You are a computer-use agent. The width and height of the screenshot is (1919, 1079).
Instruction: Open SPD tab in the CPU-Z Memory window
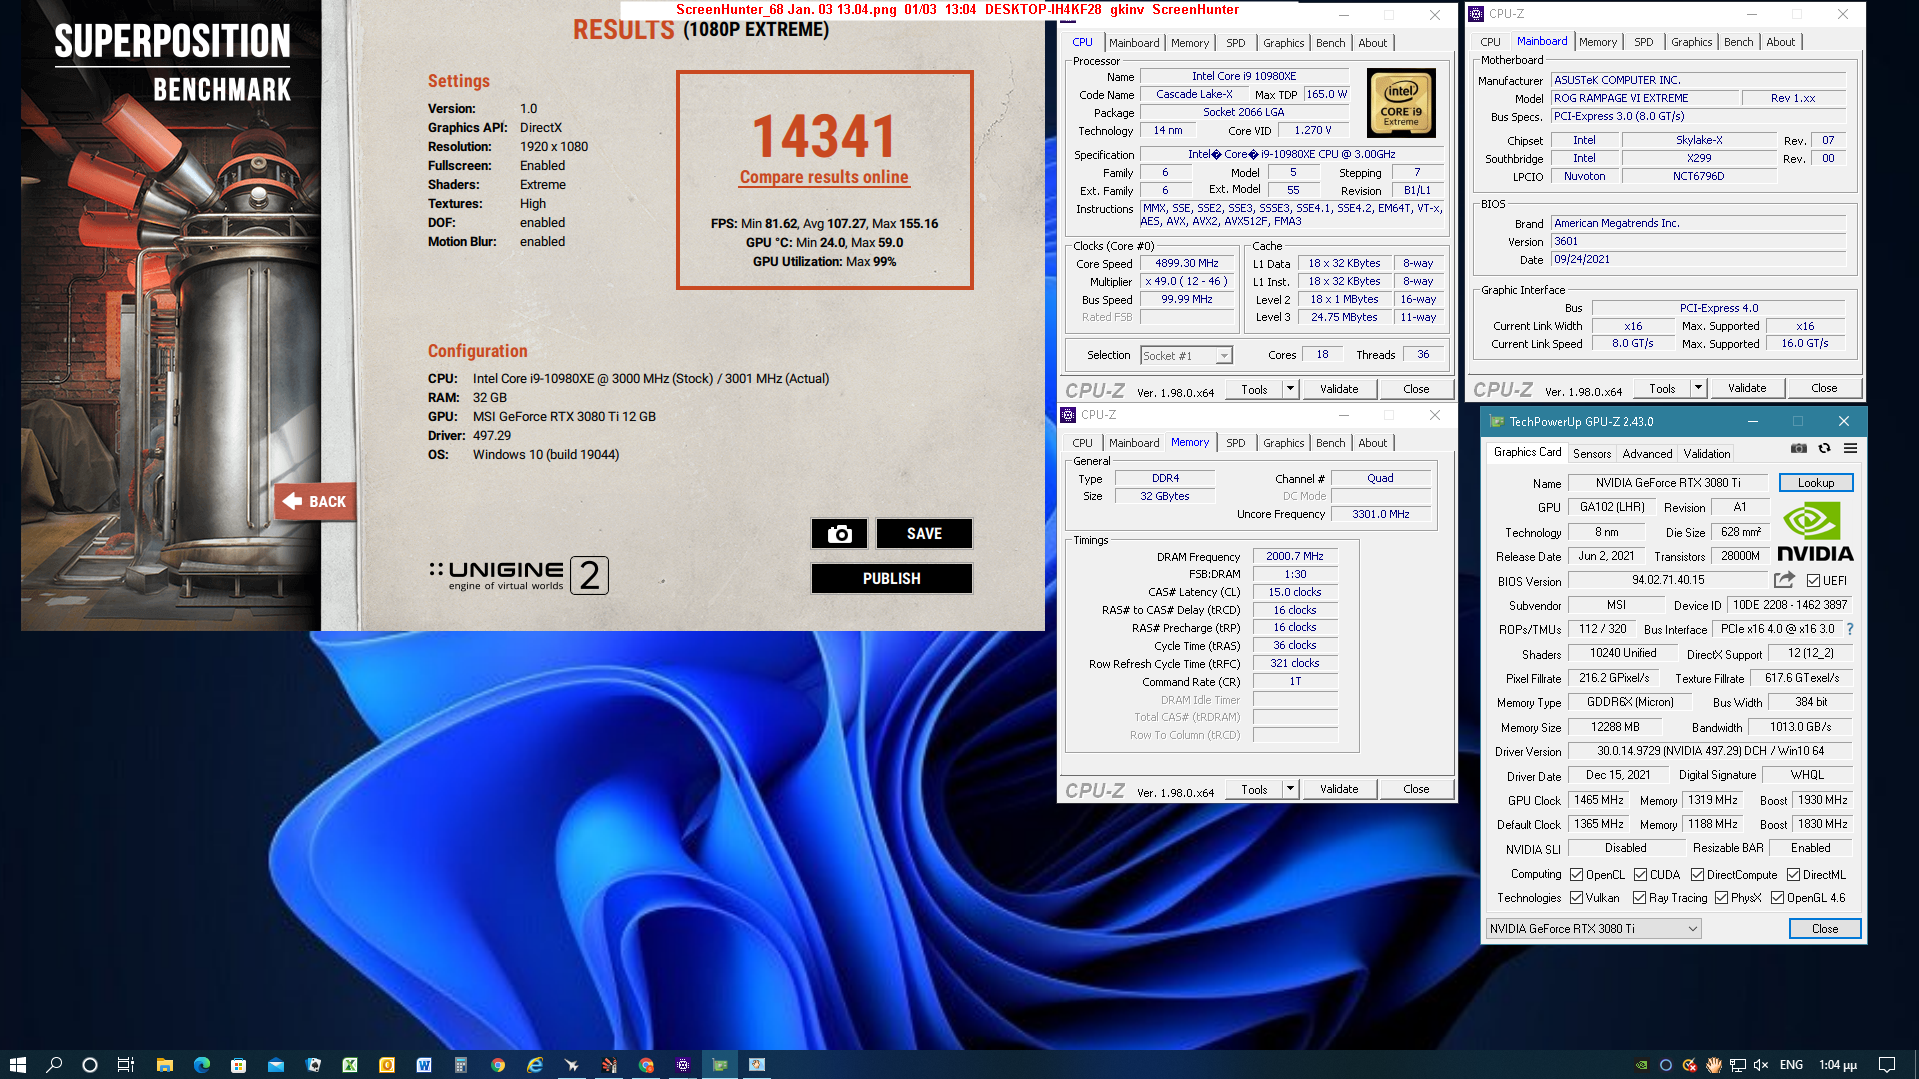1235,443
